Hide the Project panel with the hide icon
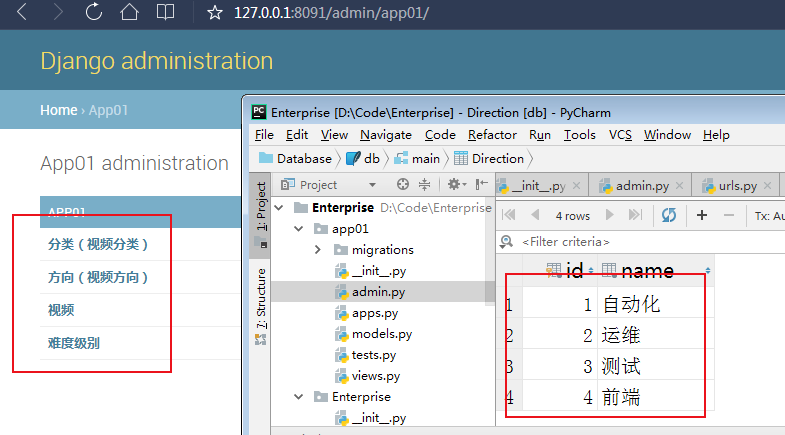Image resolution: width=785 pixels, height=435 pixels. pyautogui.click(x=481, y=185)
